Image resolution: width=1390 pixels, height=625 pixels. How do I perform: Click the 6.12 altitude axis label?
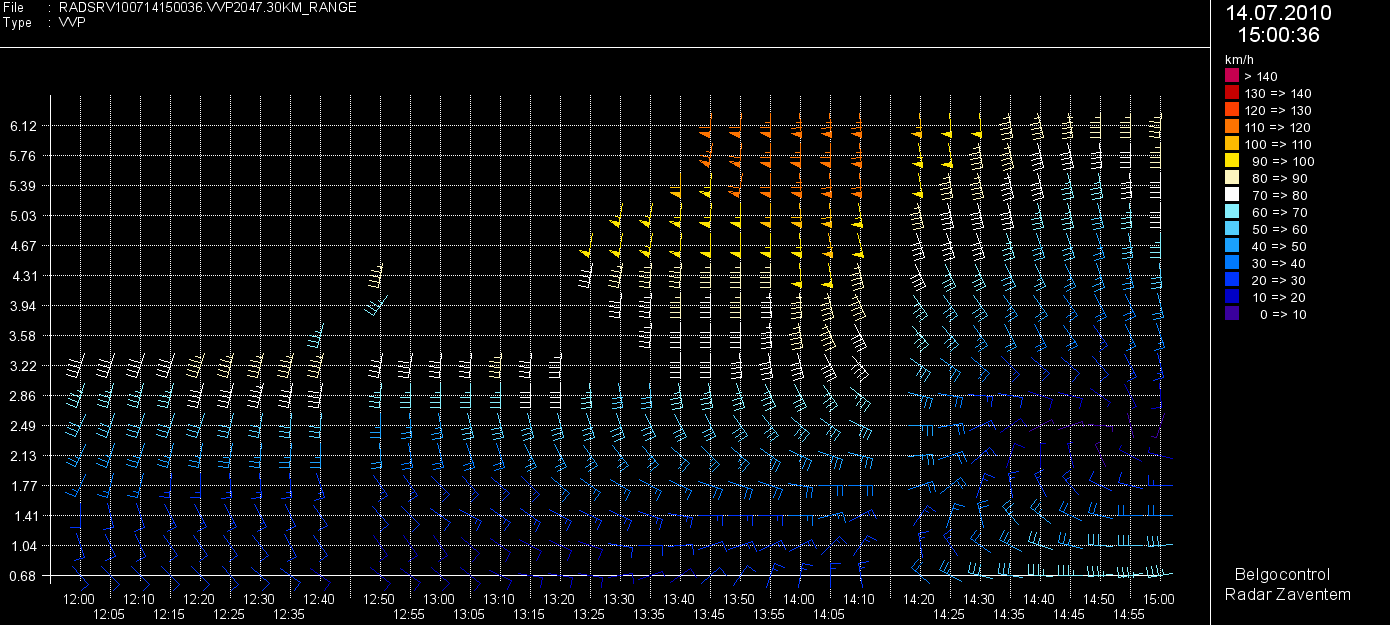point(21,126)
